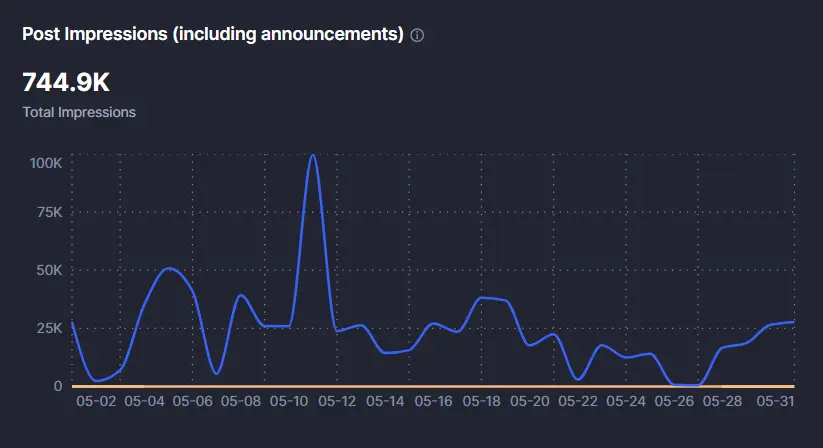The image size is (823, 448).
Task: Click the 05-31 date label
Action: (x=775, y=401)
